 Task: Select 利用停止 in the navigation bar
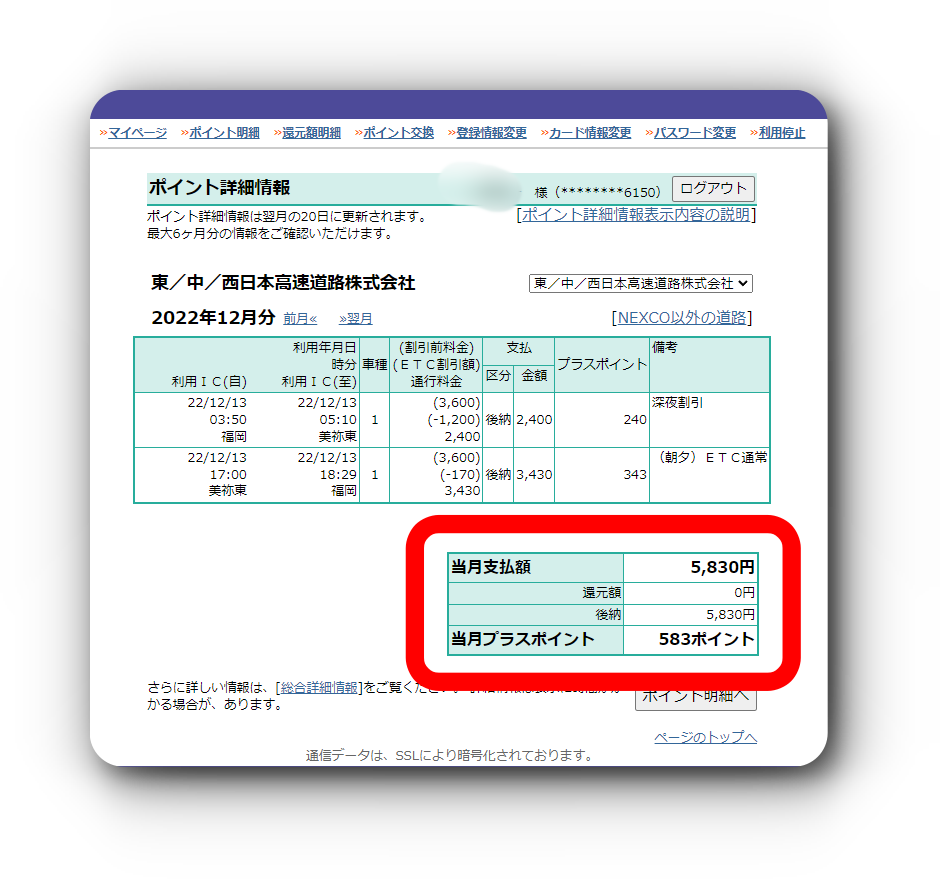click(x=781, y=133)
